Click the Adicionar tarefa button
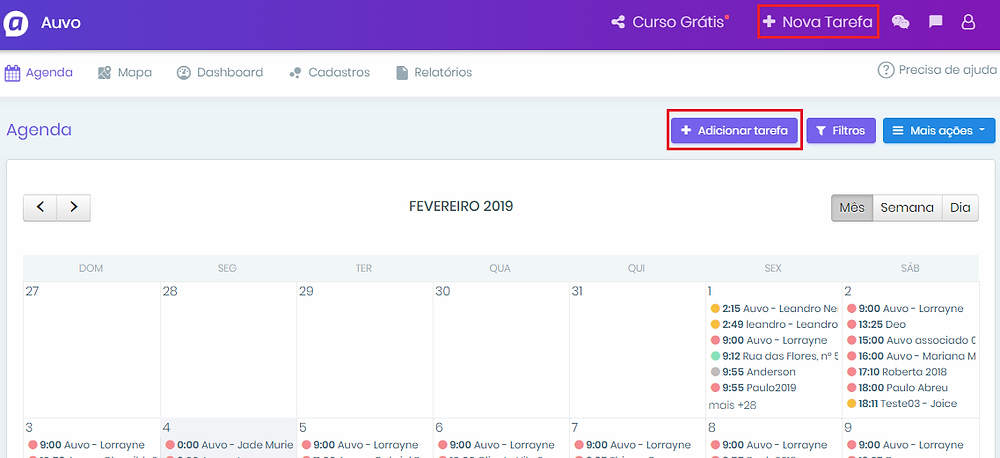 (734, 131)
